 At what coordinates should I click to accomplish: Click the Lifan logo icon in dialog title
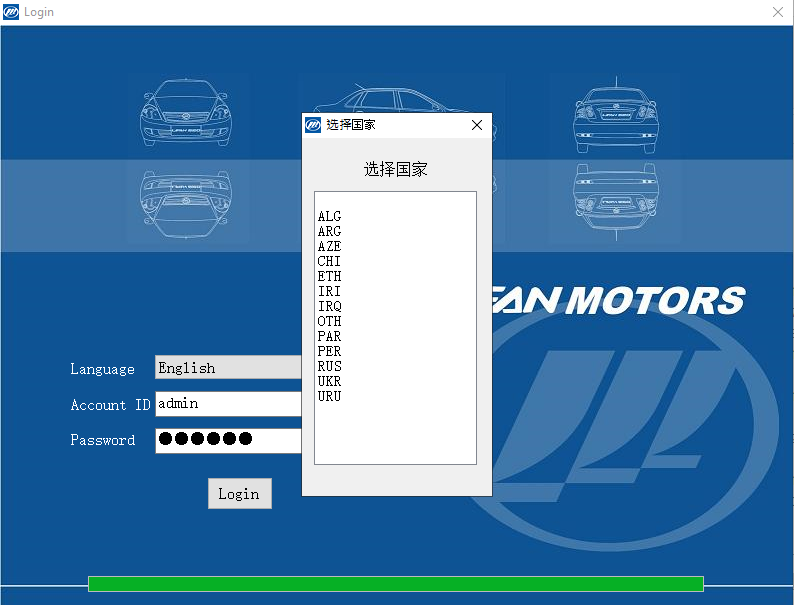[313, 125]
